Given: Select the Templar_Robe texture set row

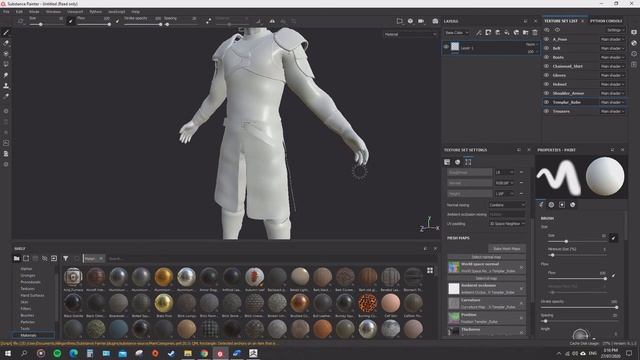Looking at the screenshot, I should coord(584,102).
